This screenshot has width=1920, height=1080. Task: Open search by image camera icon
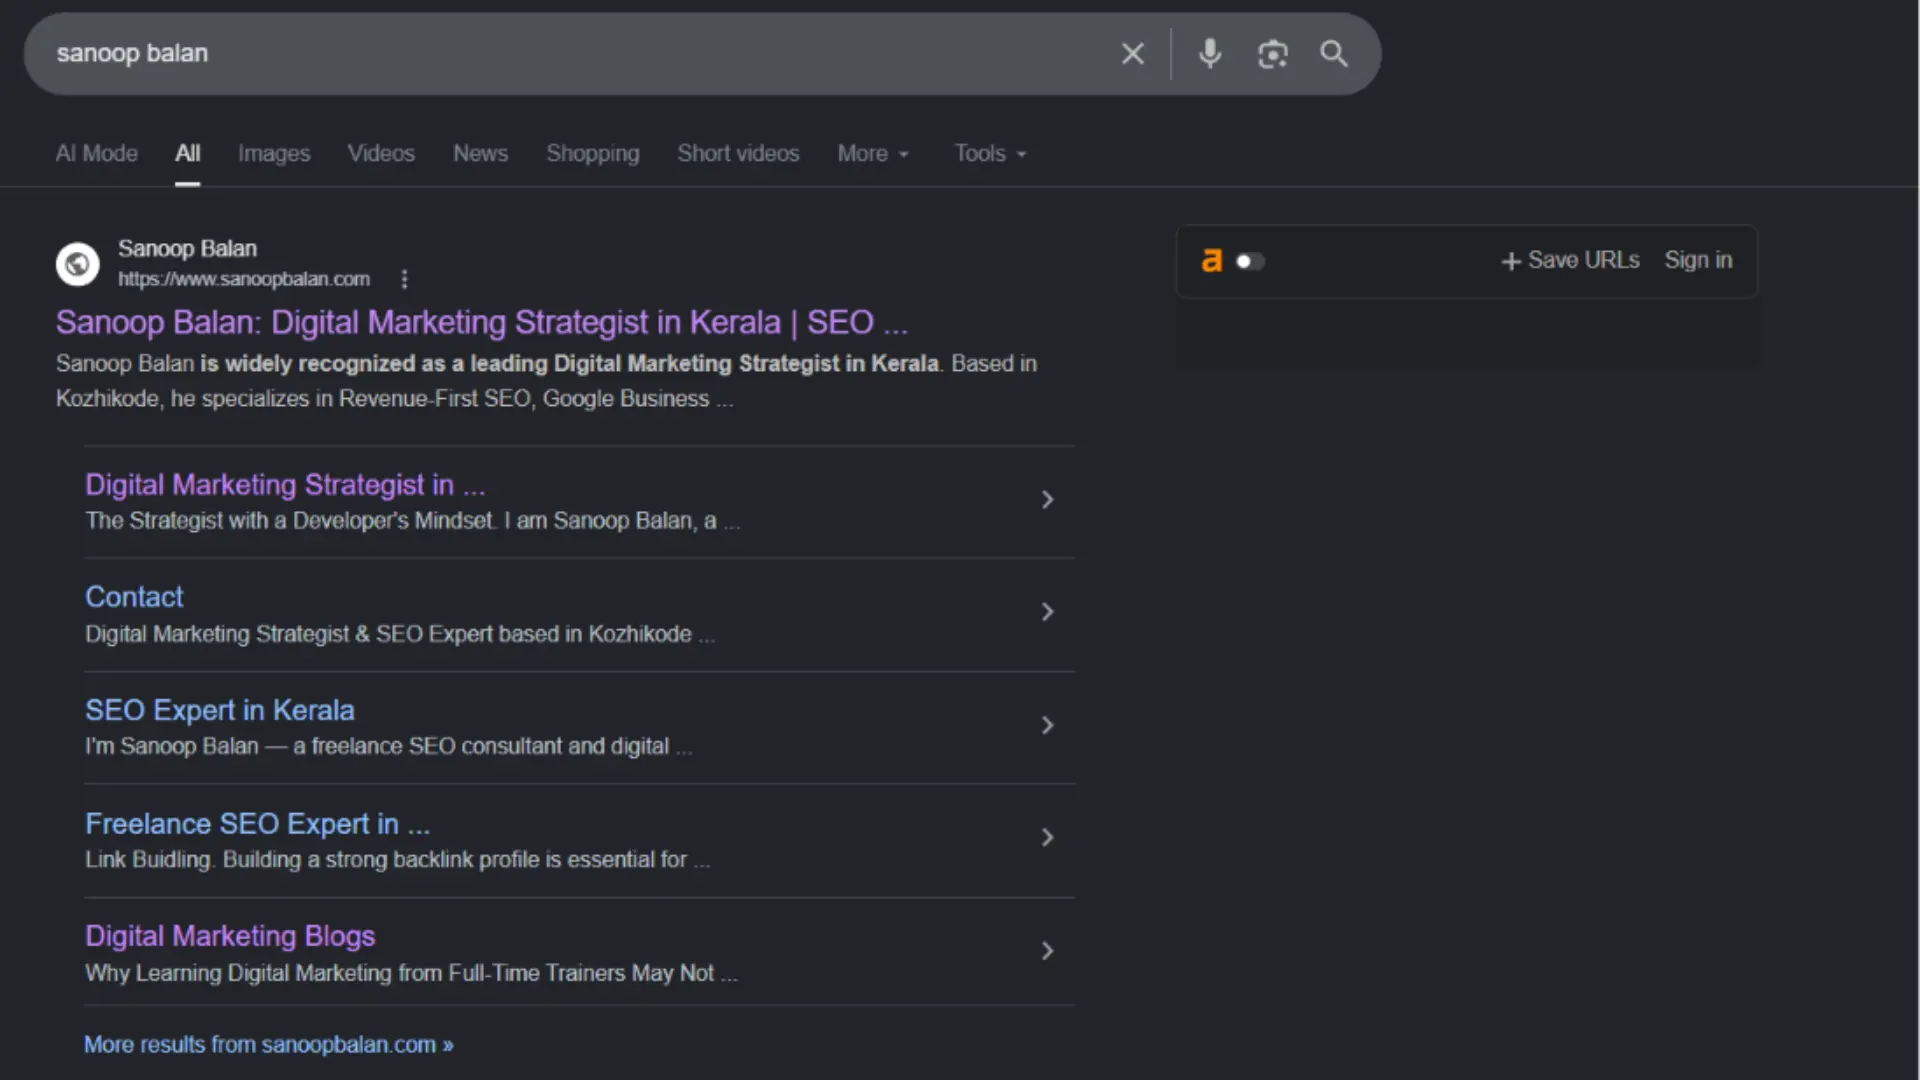pyautogui.click(x=1272, y=54)
